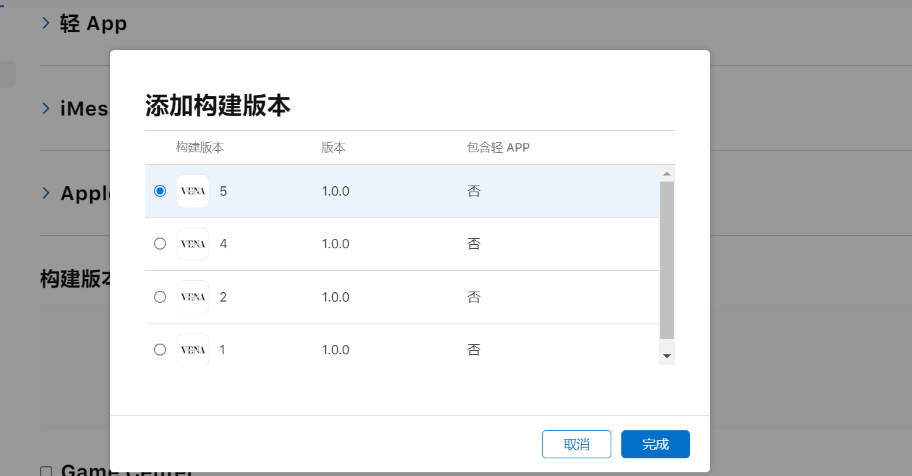
Task: Select the build 2 radio button
Action: coord(160,297)
